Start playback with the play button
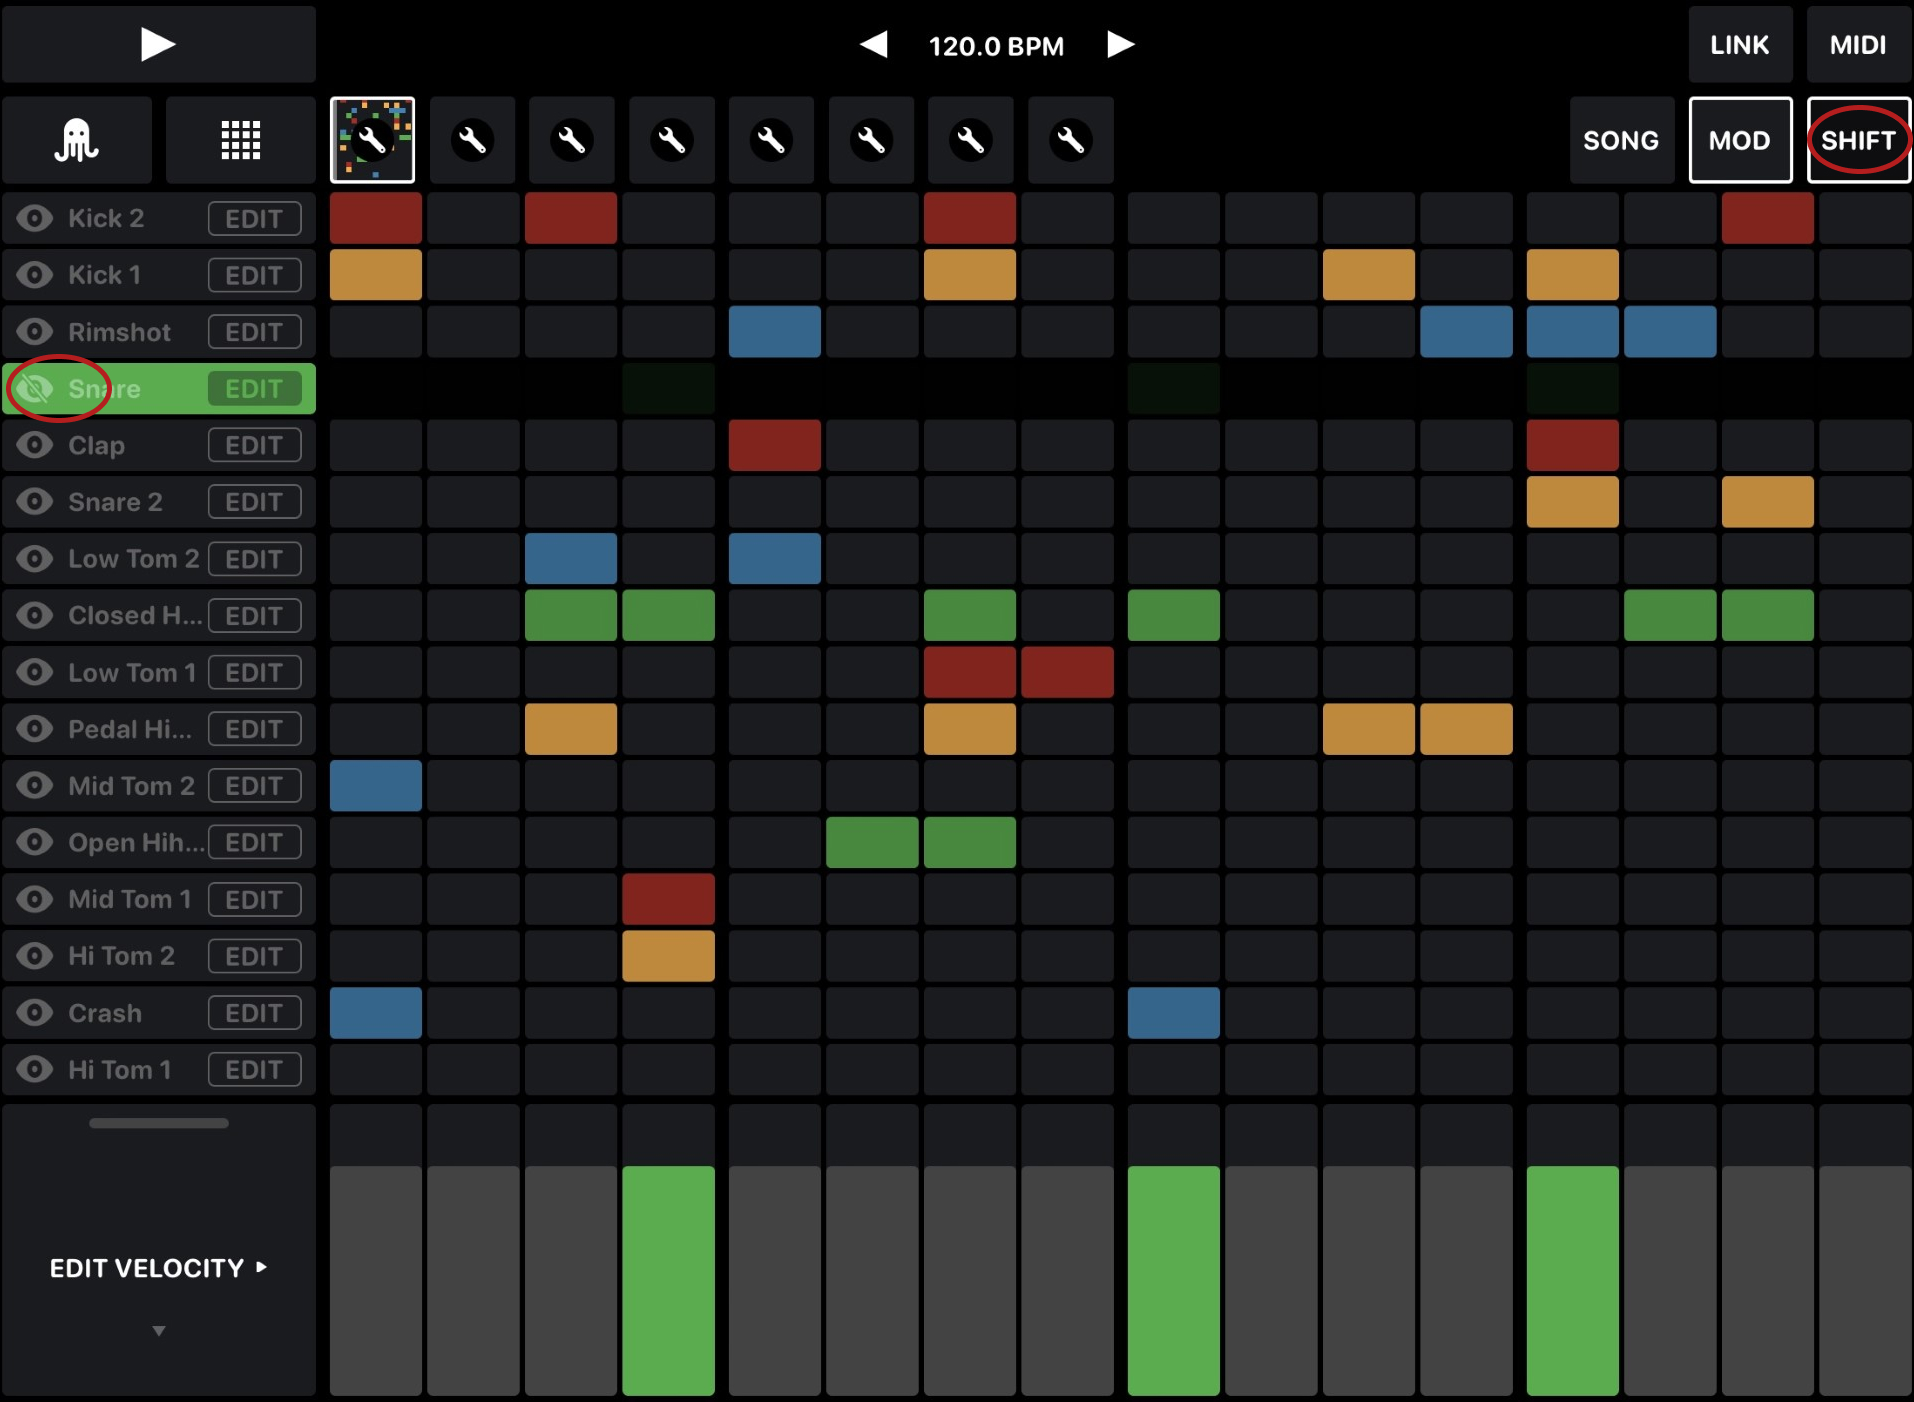The width and height of the screenshot is (1914, 1402). [158, 44]
